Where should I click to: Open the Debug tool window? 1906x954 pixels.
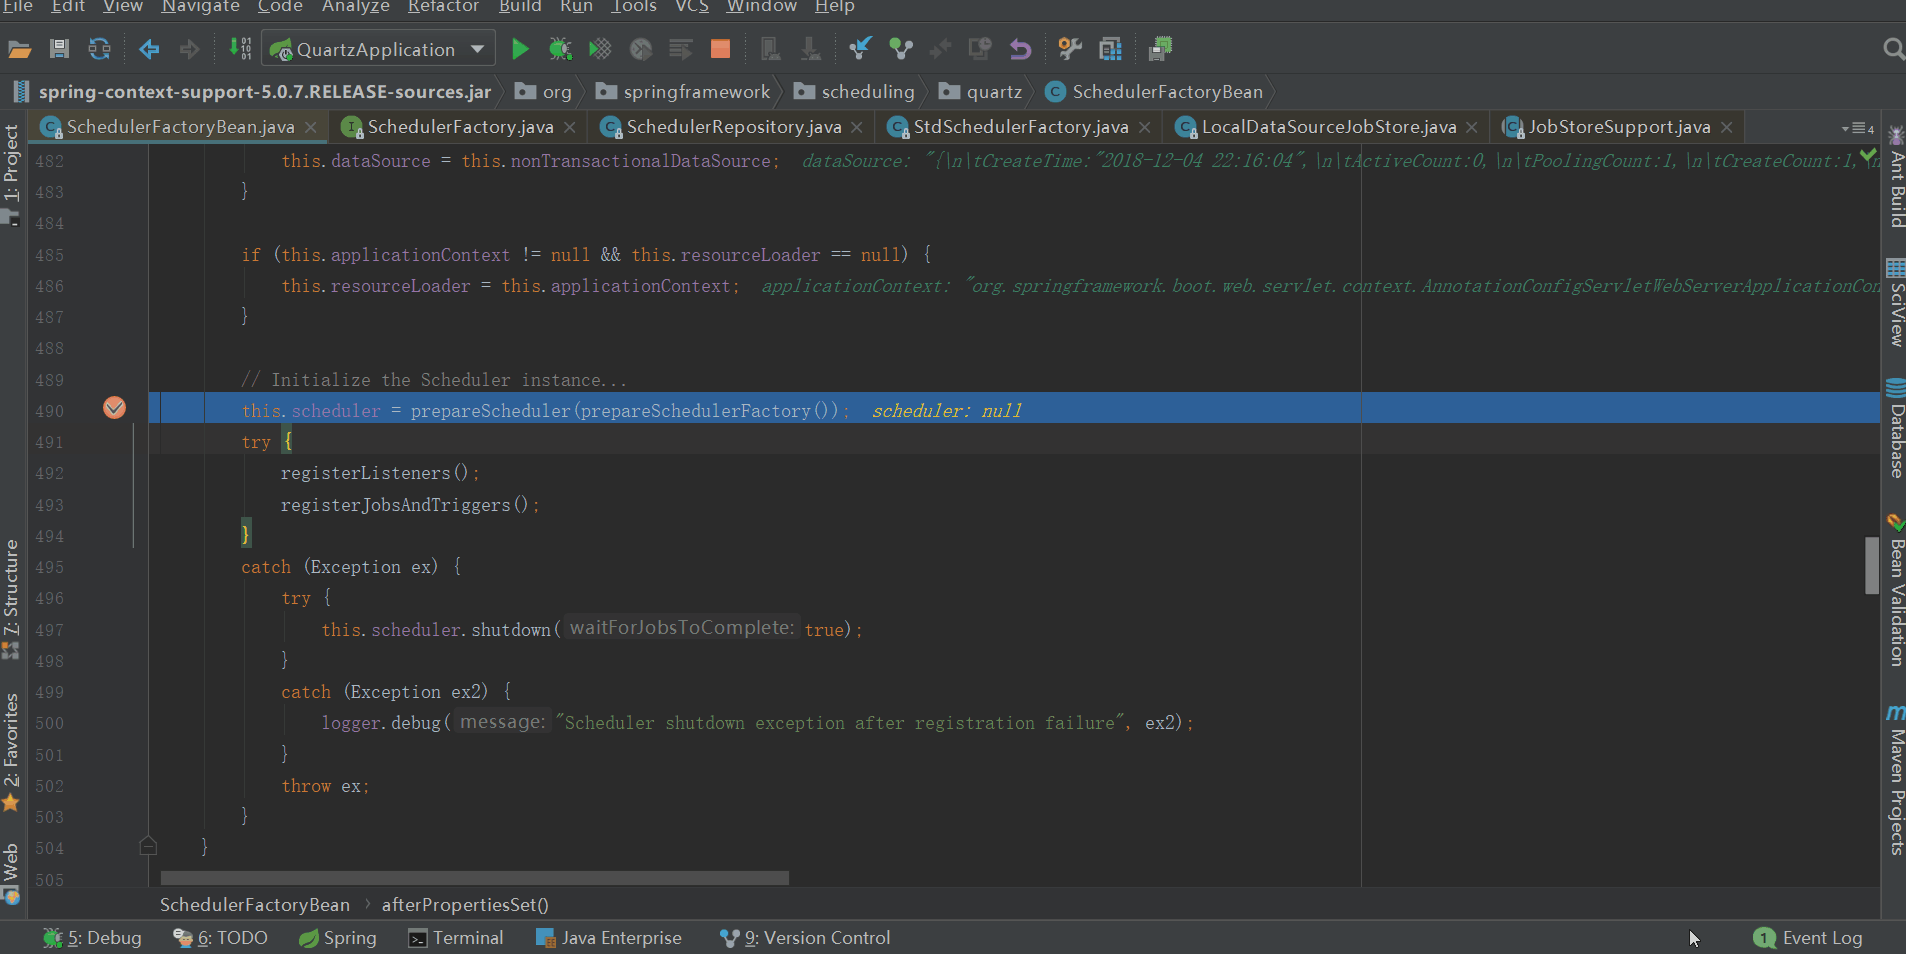click(x=93, y=938)
